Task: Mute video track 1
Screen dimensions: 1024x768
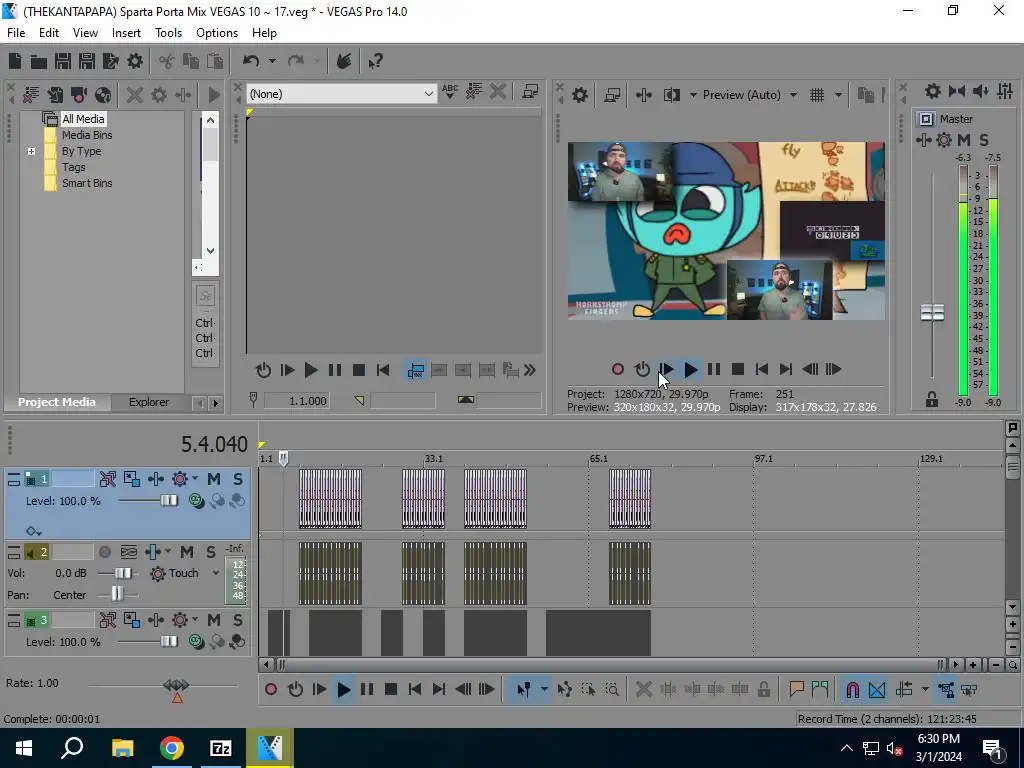Action: (214, 479)
